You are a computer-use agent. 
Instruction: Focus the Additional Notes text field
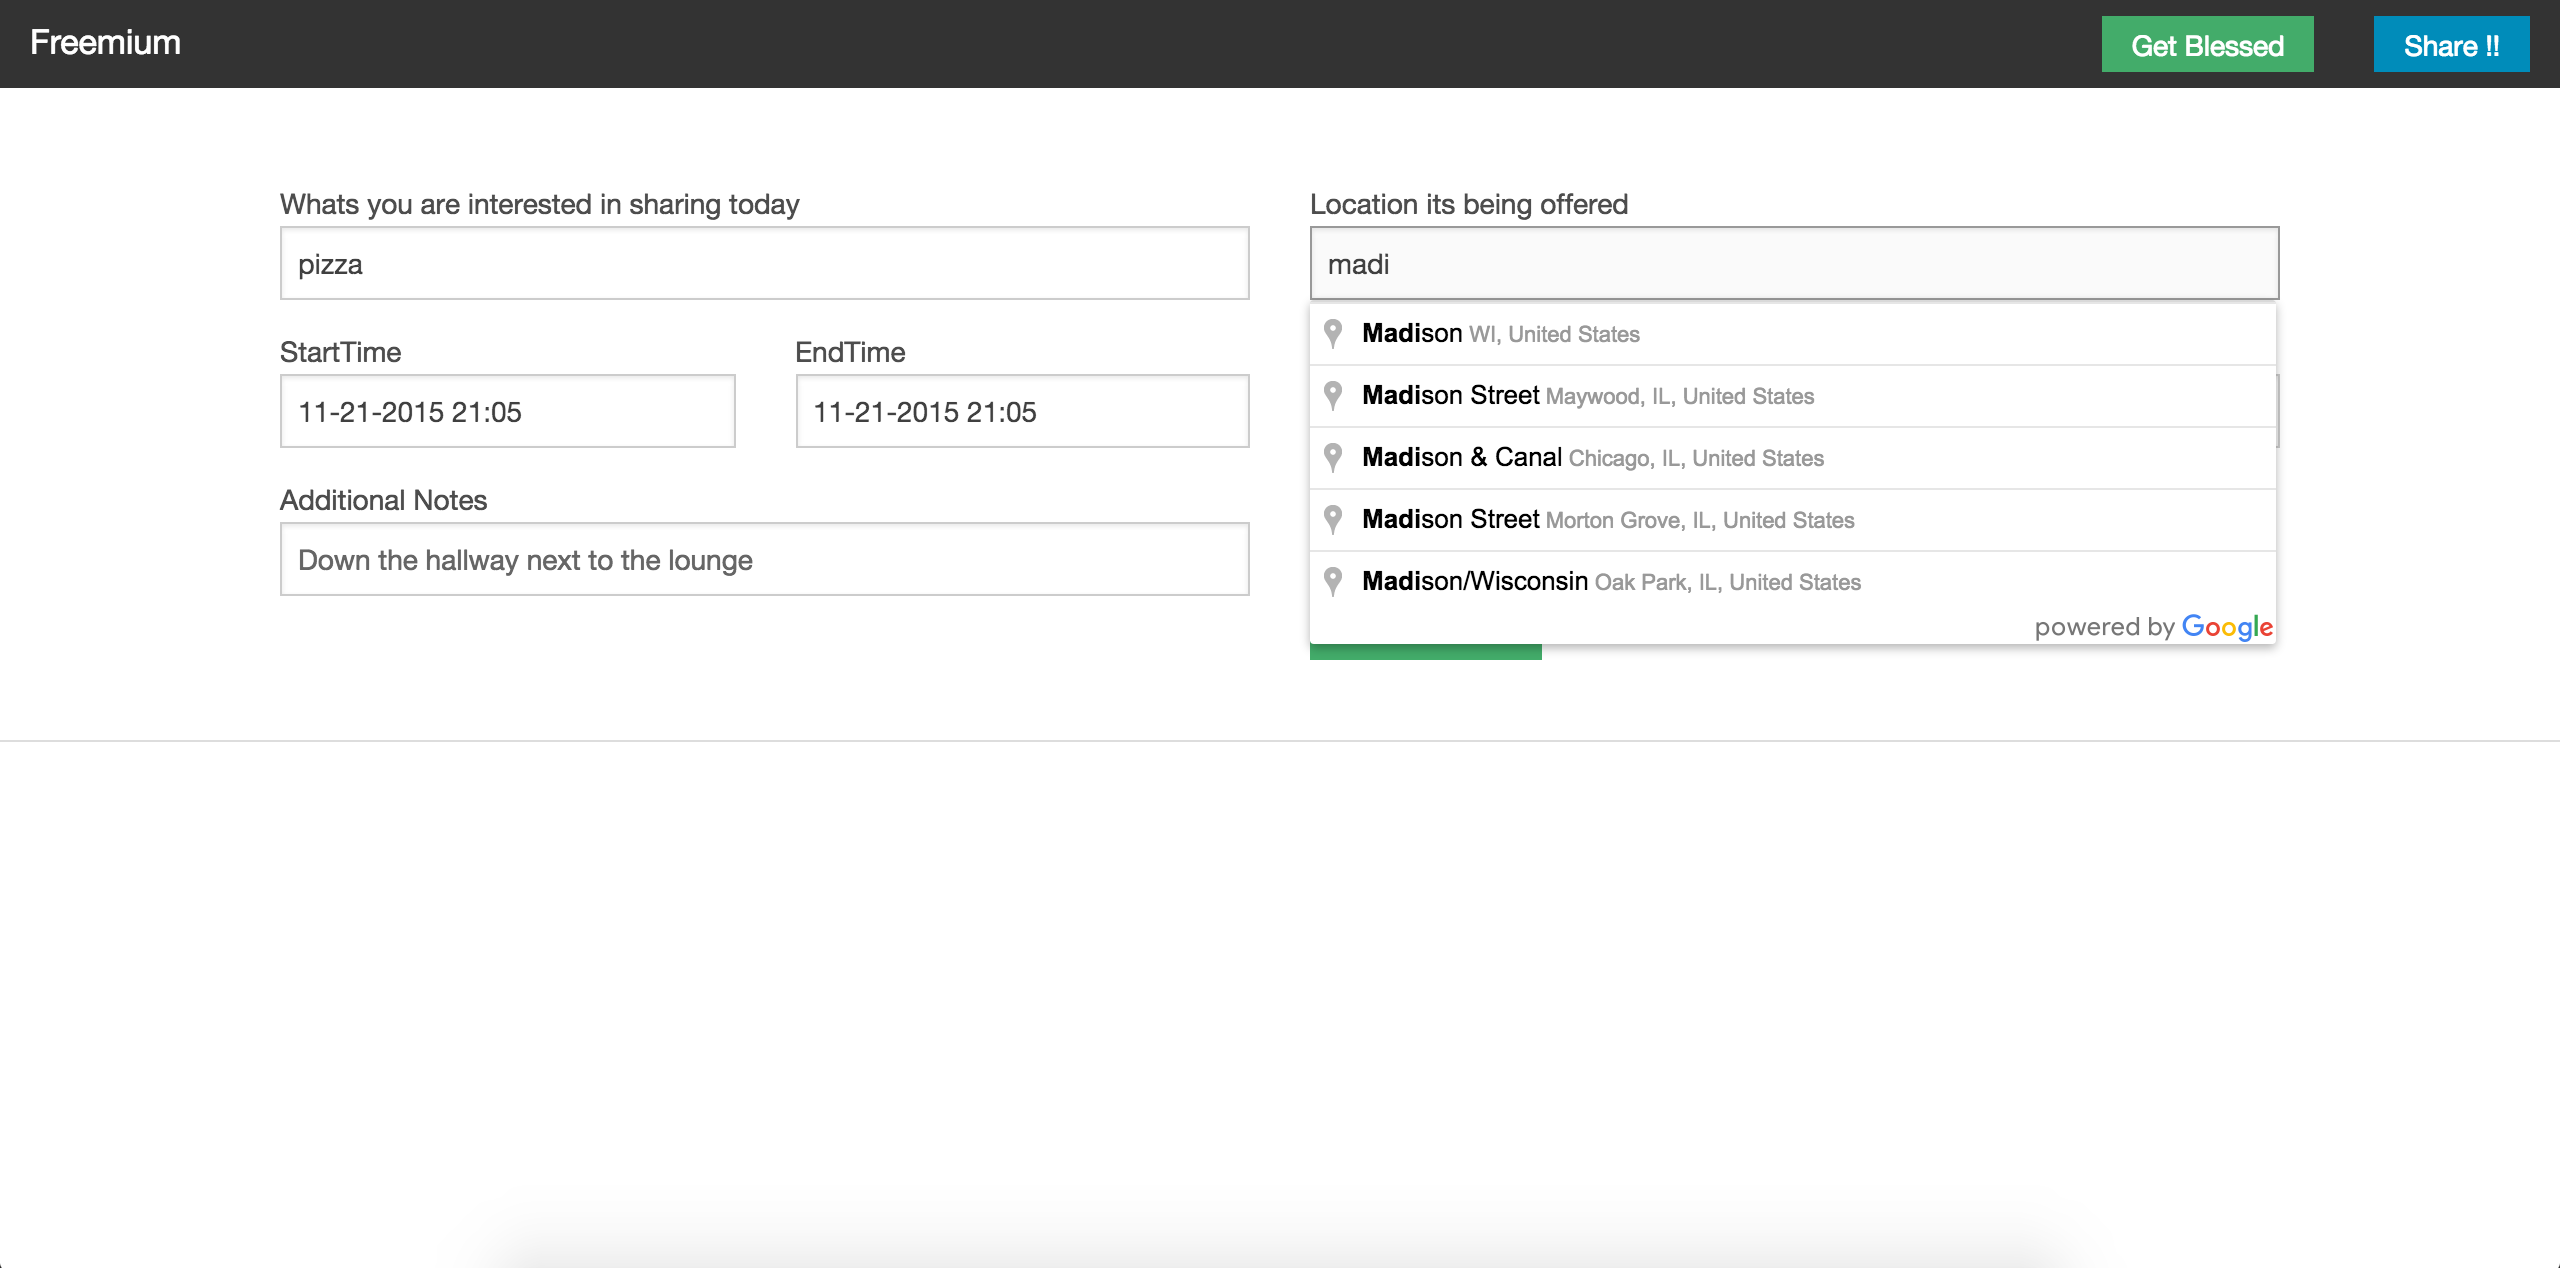tap(764, 560)
